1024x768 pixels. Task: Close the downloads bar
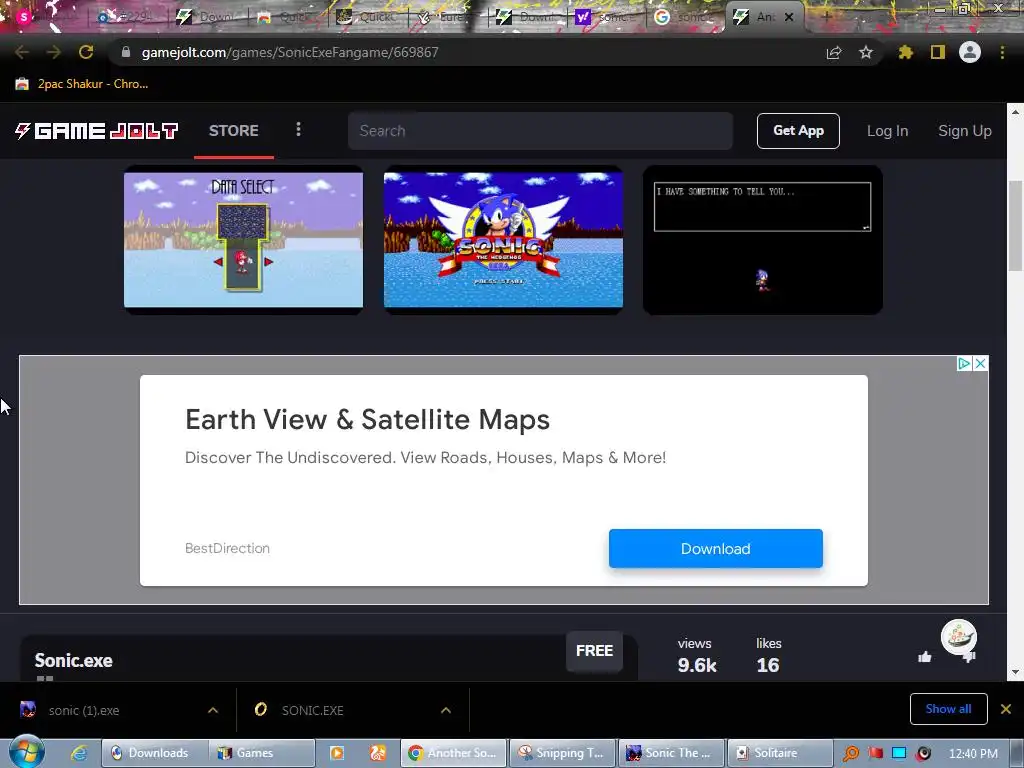click(1006, 709)
